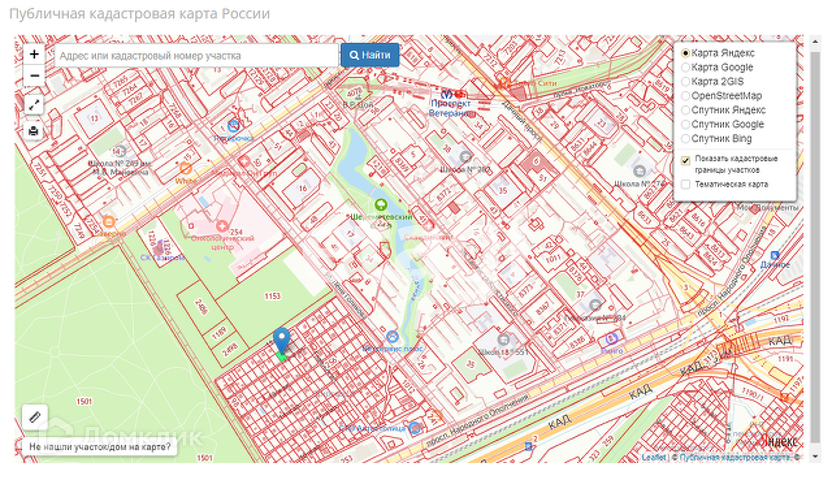The height and width of the screenshot is (480, 832).
Task: Click the White orange place icon
Action: pos(185,169)
